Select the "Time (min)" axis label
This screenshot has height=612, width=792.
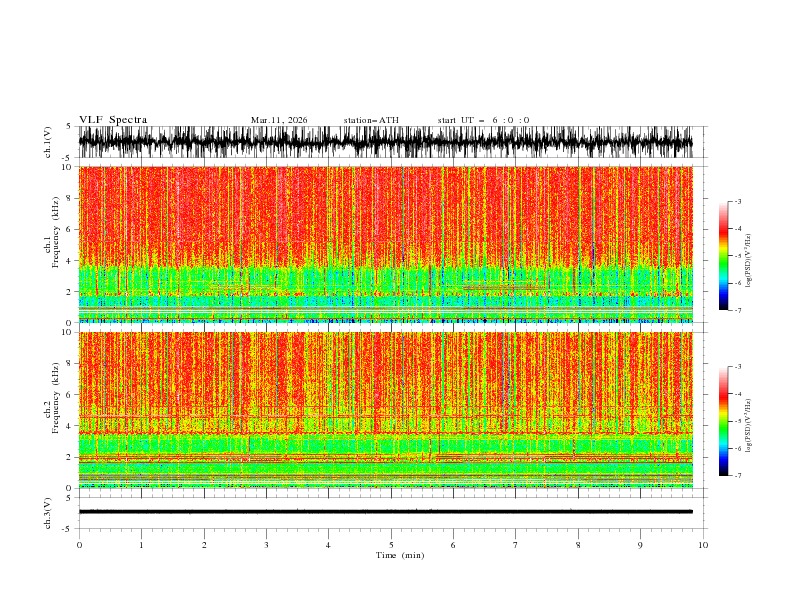tap(400, 555)
